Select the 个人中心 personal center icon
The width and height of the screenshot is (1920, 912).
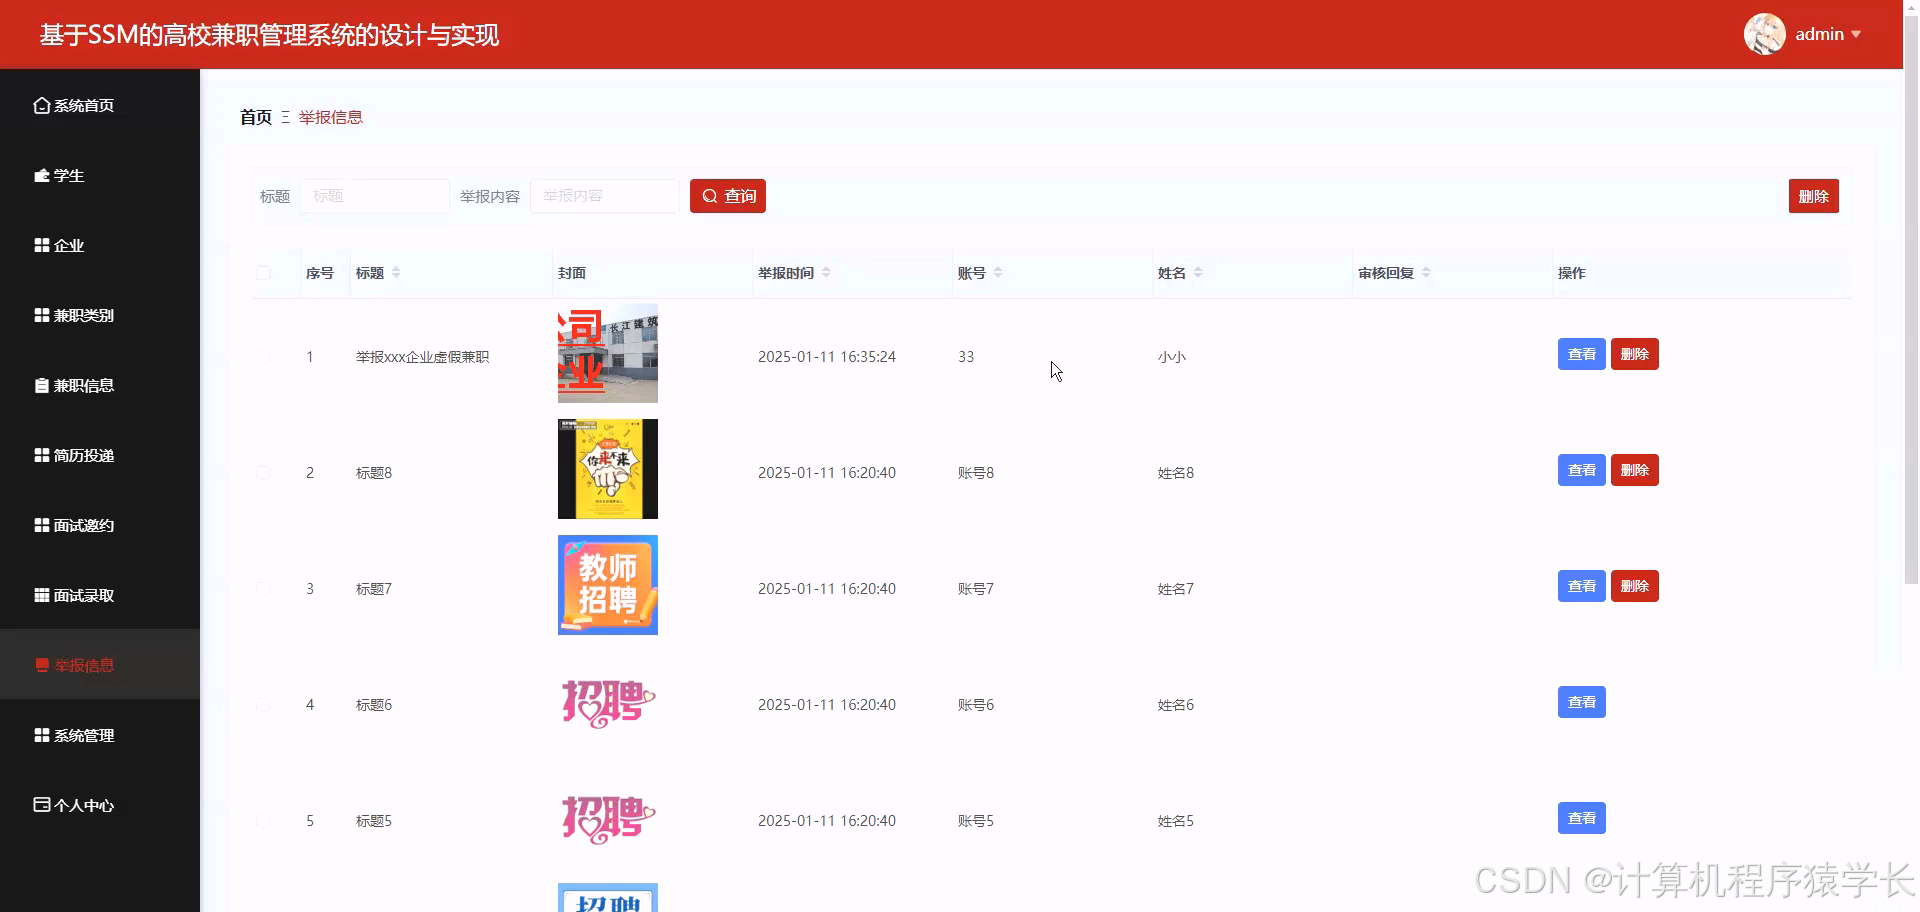[41, 805]
